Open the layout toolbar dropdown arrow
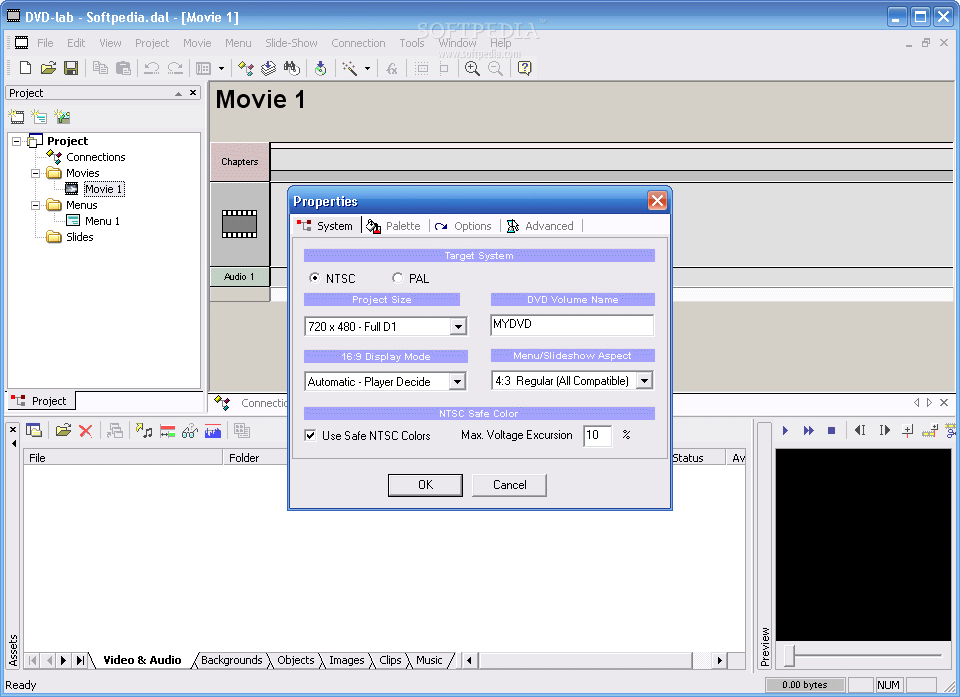 click(221, 69)
